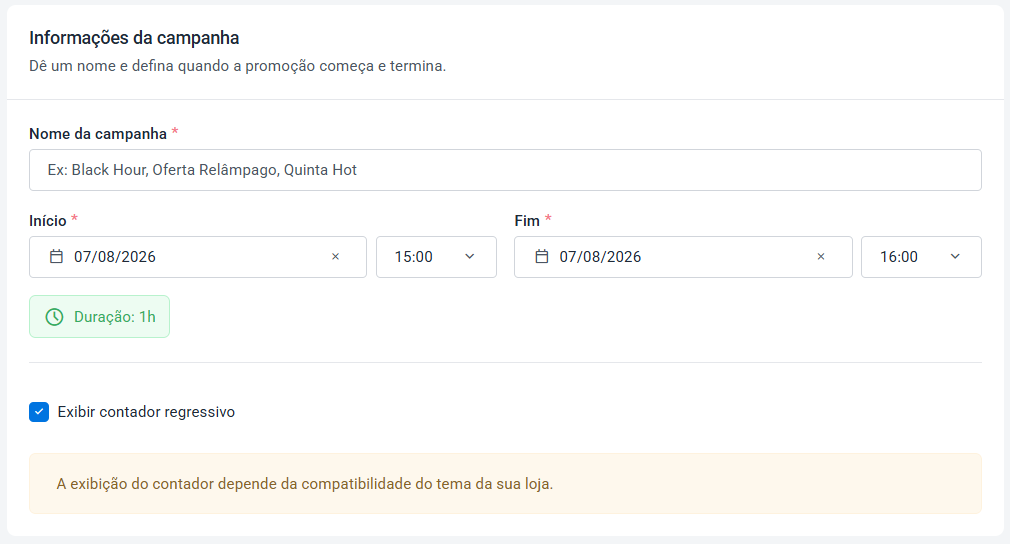Viewport: 1010px width, 544px height.
Task: Open the 16:00 end time dropdown
Action: point(921,257)
